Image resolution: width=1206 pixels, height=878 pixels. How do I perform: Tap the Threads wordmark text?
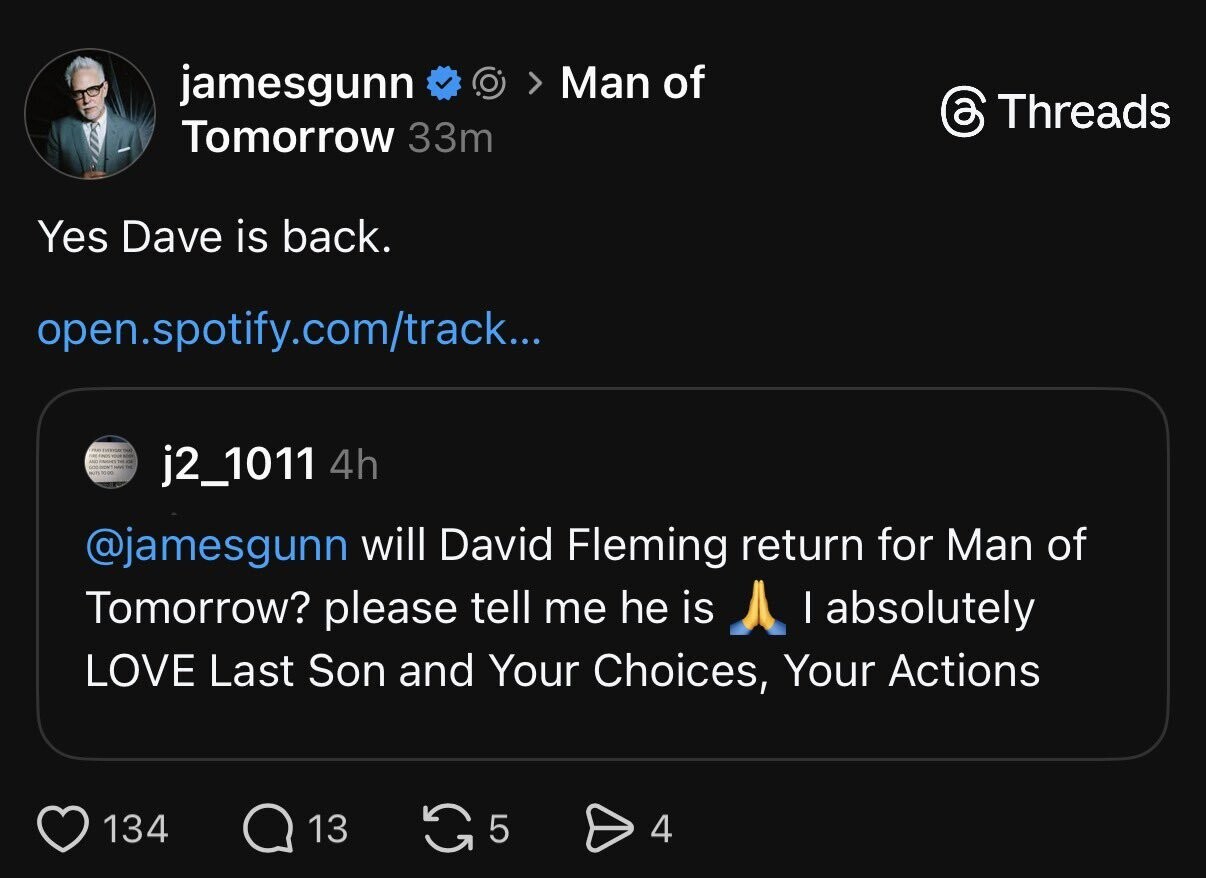coord(1084,111)
